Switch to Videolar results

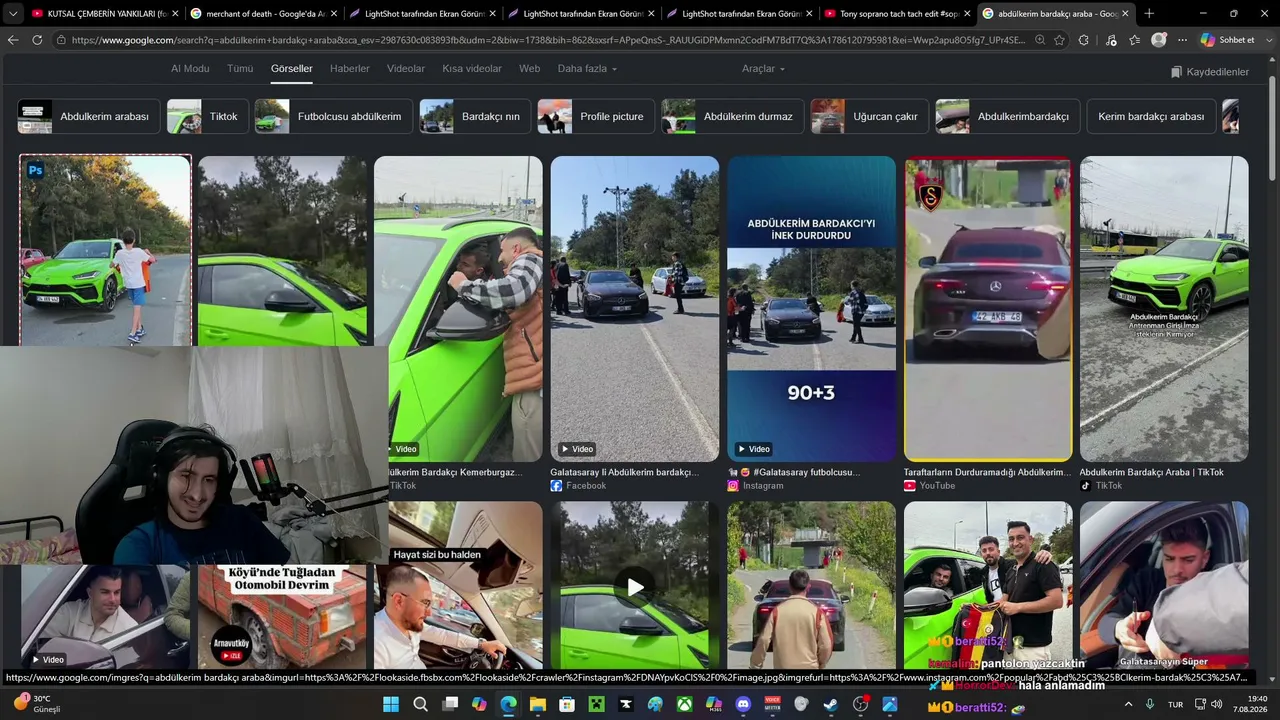coord(406,69)
